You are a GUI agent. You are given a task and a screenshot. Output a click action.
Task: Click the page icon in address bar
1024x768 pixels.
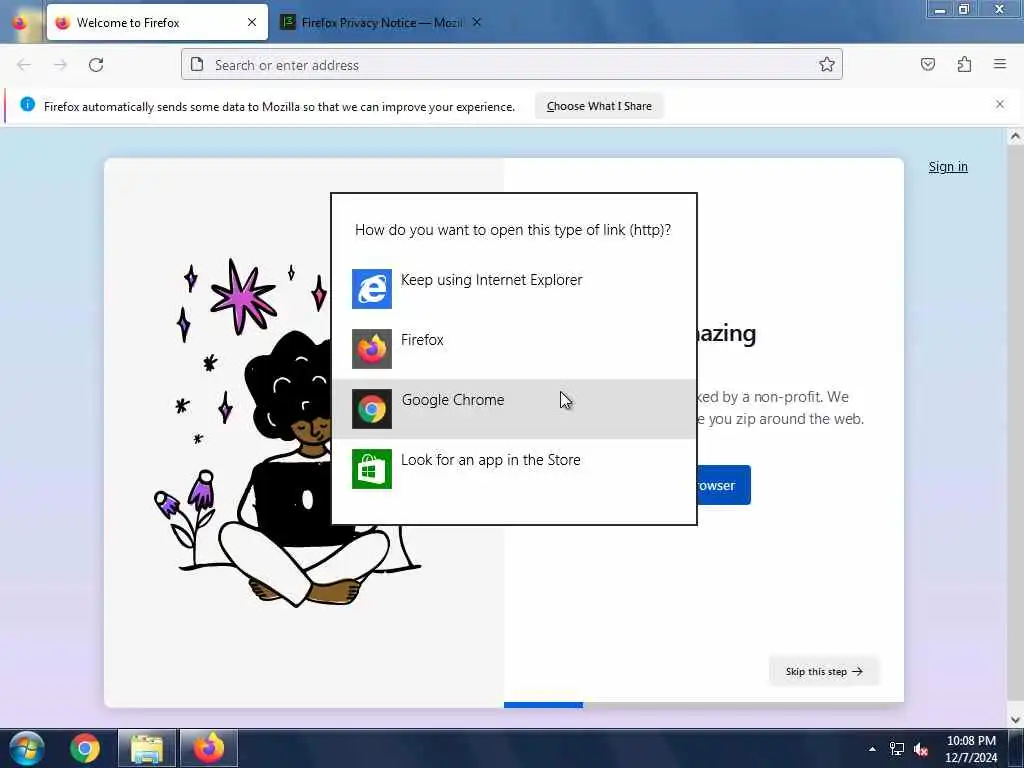[x=197, y=64]
